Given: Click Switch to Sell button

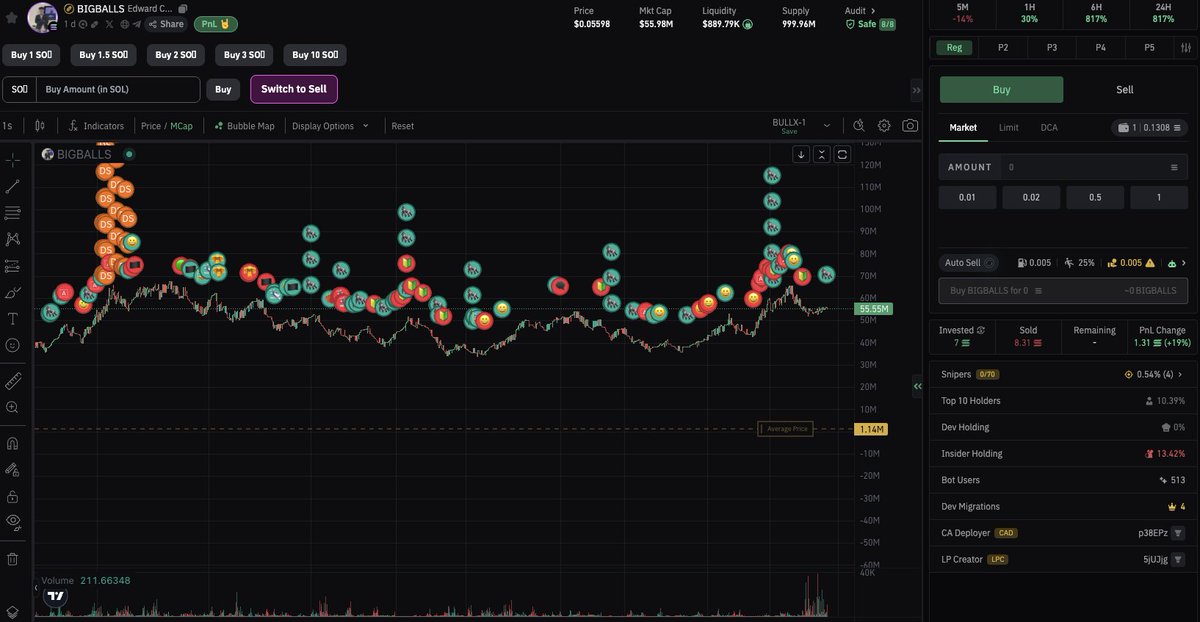Looking at the screenshot, I should (x=294, y=89).
